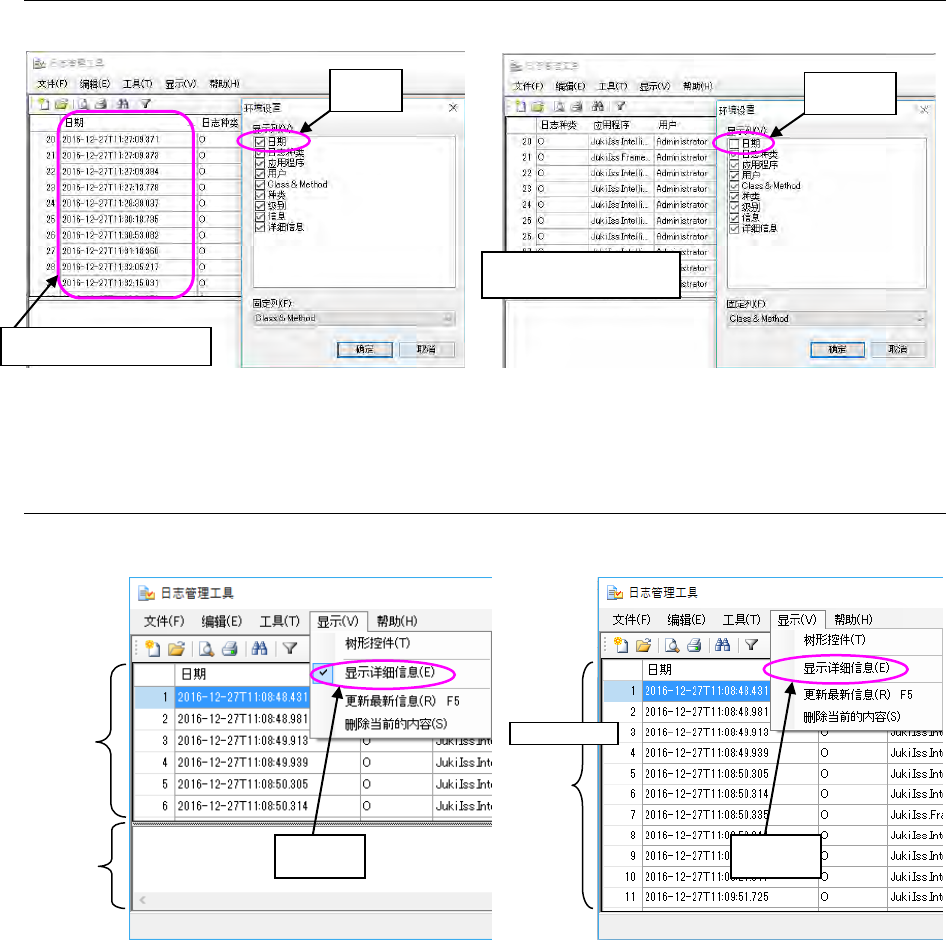Select unticked 显示详细信息(E) menu entry
The width and height of the screenshot is (946, 940).
pos(846,668)
